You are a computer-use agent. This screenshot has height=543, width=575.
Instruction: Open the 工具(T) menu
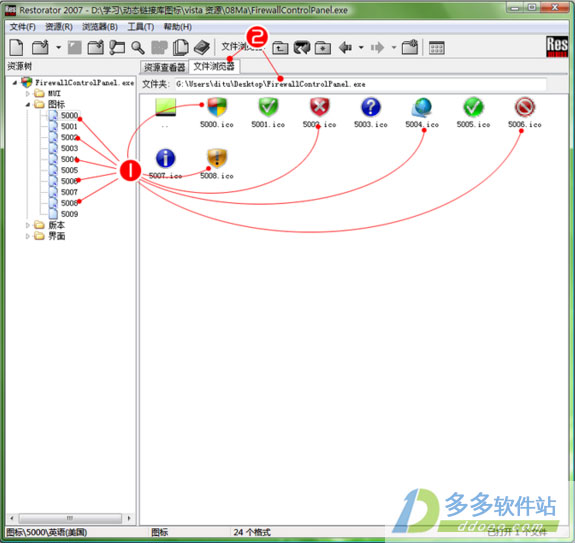(x=140, y=27)
